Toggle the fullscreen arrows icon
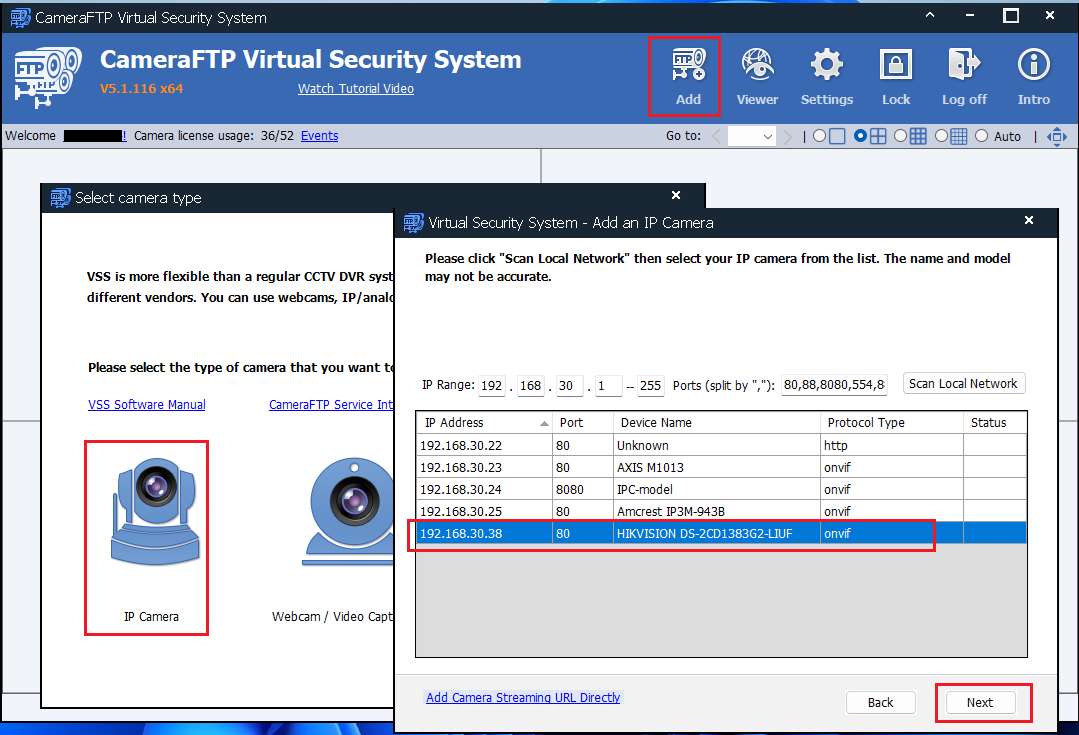Image resolution: width=1079 pixels, height=735 pixels. point(1057,136)
